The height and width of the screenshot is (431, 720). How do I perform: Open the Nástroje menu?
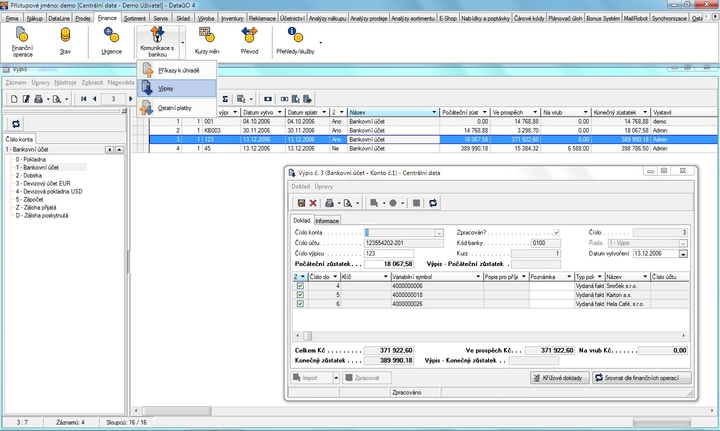tap(65, 83)
